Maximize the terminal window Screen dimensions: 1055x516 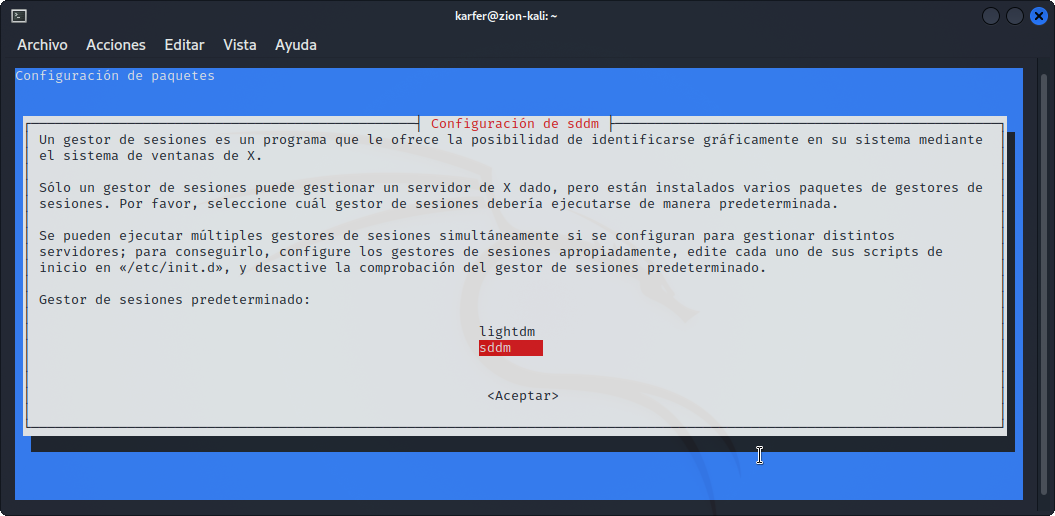point(1014,16)
